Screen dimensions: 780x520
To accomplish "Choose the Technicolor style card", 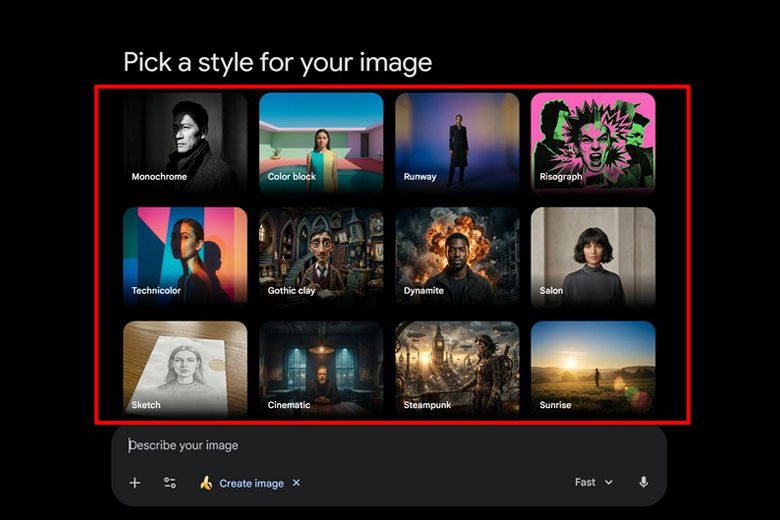I will click(x=185, y=257).
